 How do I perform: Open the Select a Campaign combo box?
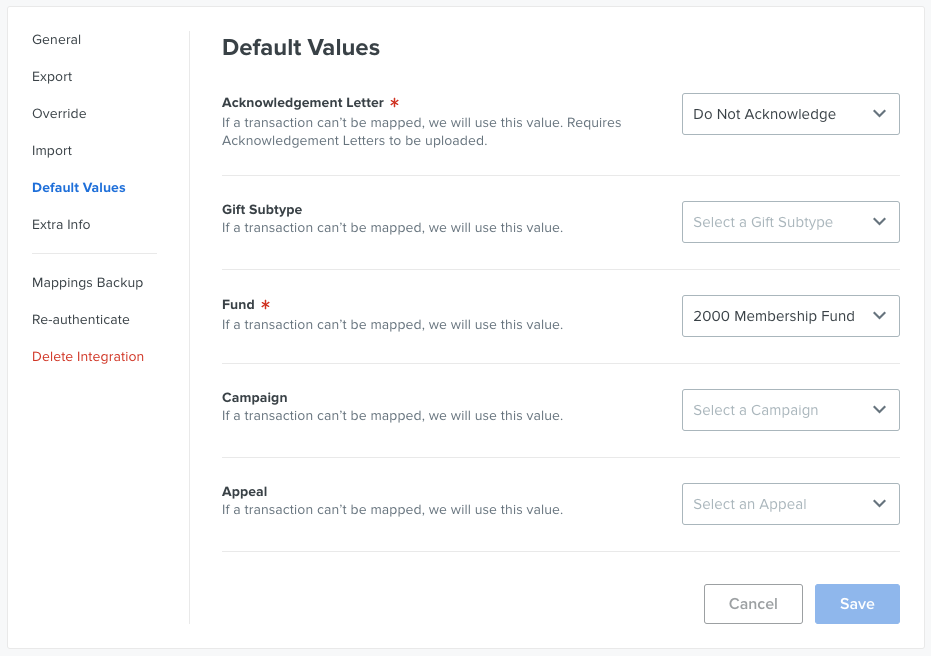pos(790,410)
